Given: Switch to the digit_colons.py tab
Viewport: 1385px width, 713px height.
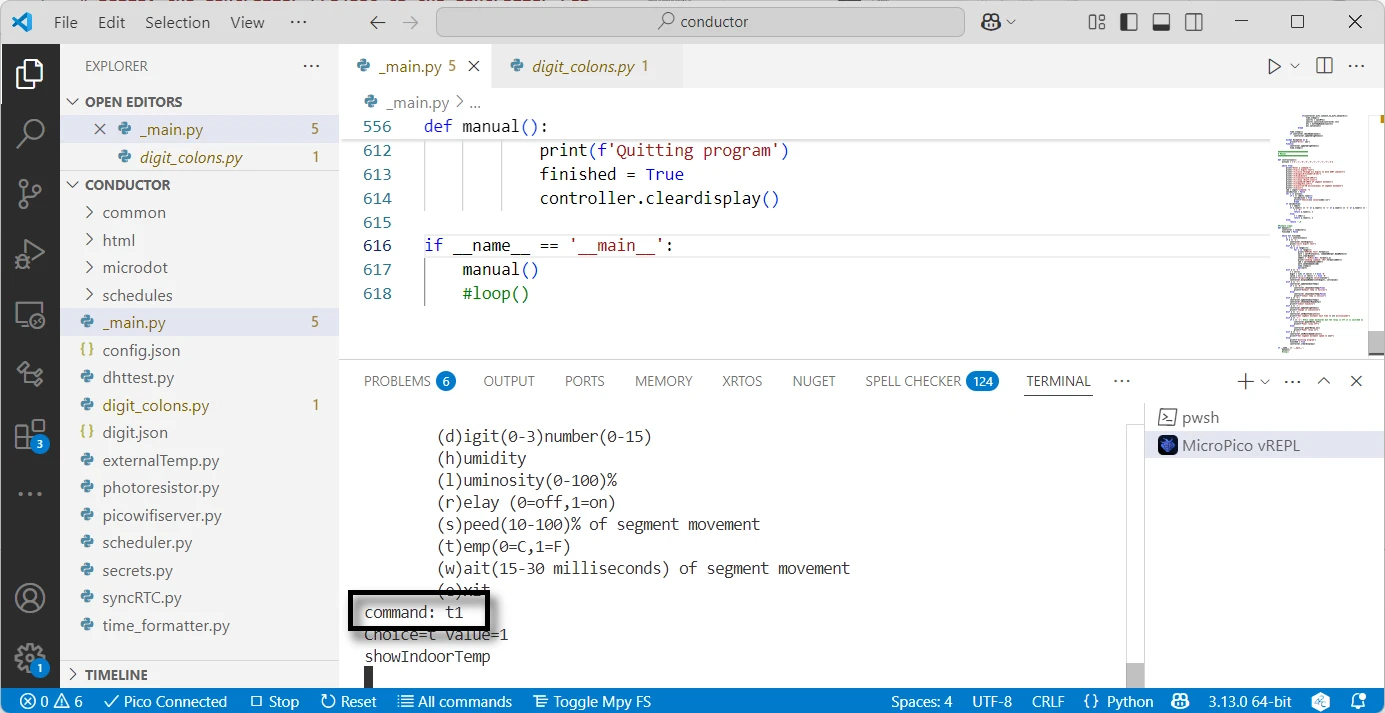Looking at the screenshot, I should point(588,67).
